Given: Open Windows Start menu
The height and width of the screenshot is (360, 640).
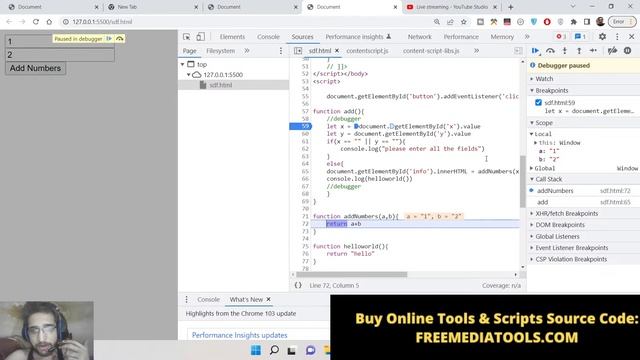Looking at the screenshot, I should pos(256,350).
